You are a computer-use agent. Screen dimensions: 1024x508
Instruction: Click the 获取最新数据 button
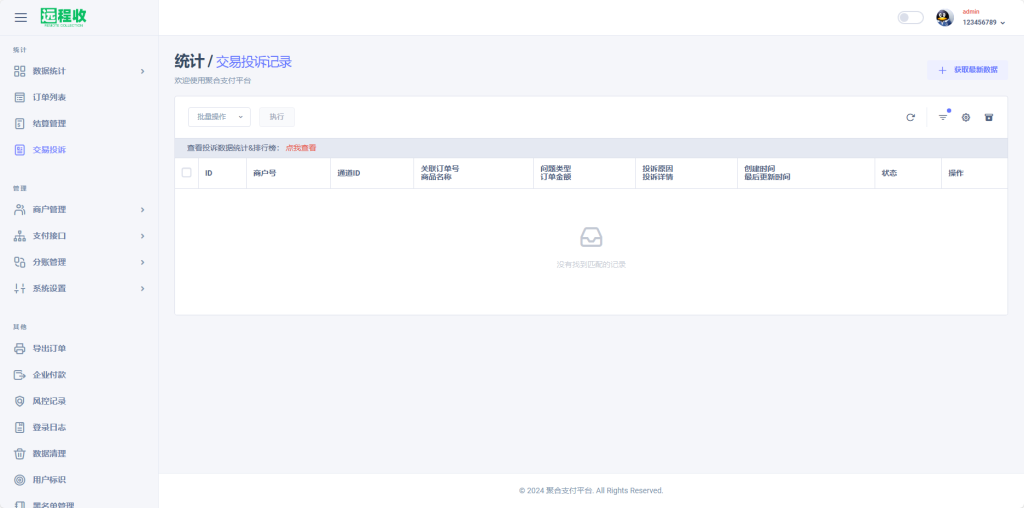click(967, 70)
